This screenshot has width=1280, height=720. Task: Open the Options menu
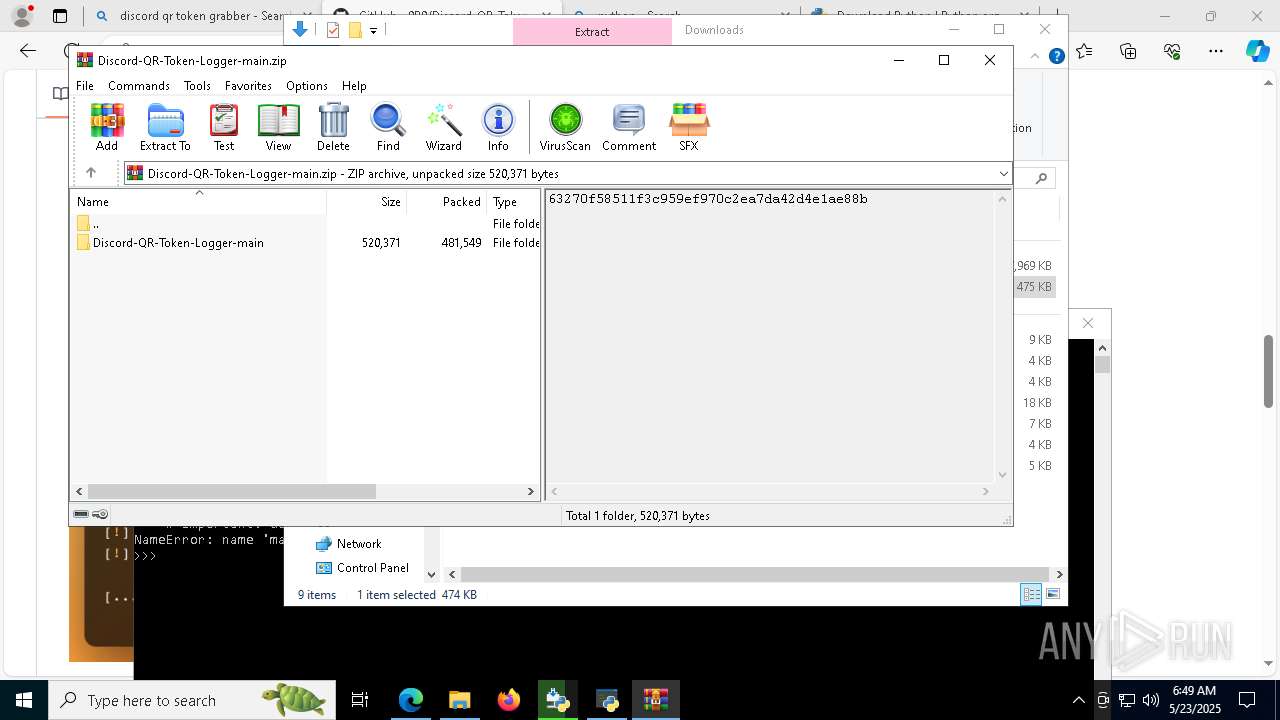pos(307,86)
